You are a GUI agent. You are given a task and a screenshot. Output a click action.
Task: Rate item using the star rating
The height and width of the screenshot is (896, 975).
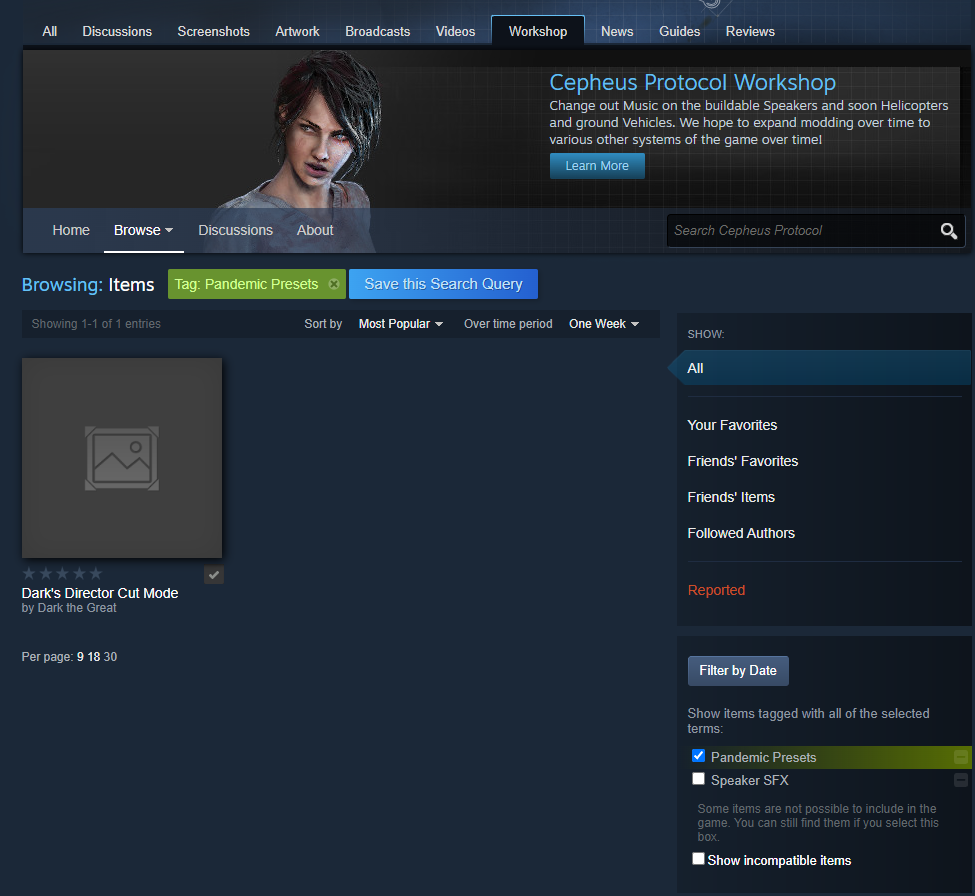click(x=62, y=573)
